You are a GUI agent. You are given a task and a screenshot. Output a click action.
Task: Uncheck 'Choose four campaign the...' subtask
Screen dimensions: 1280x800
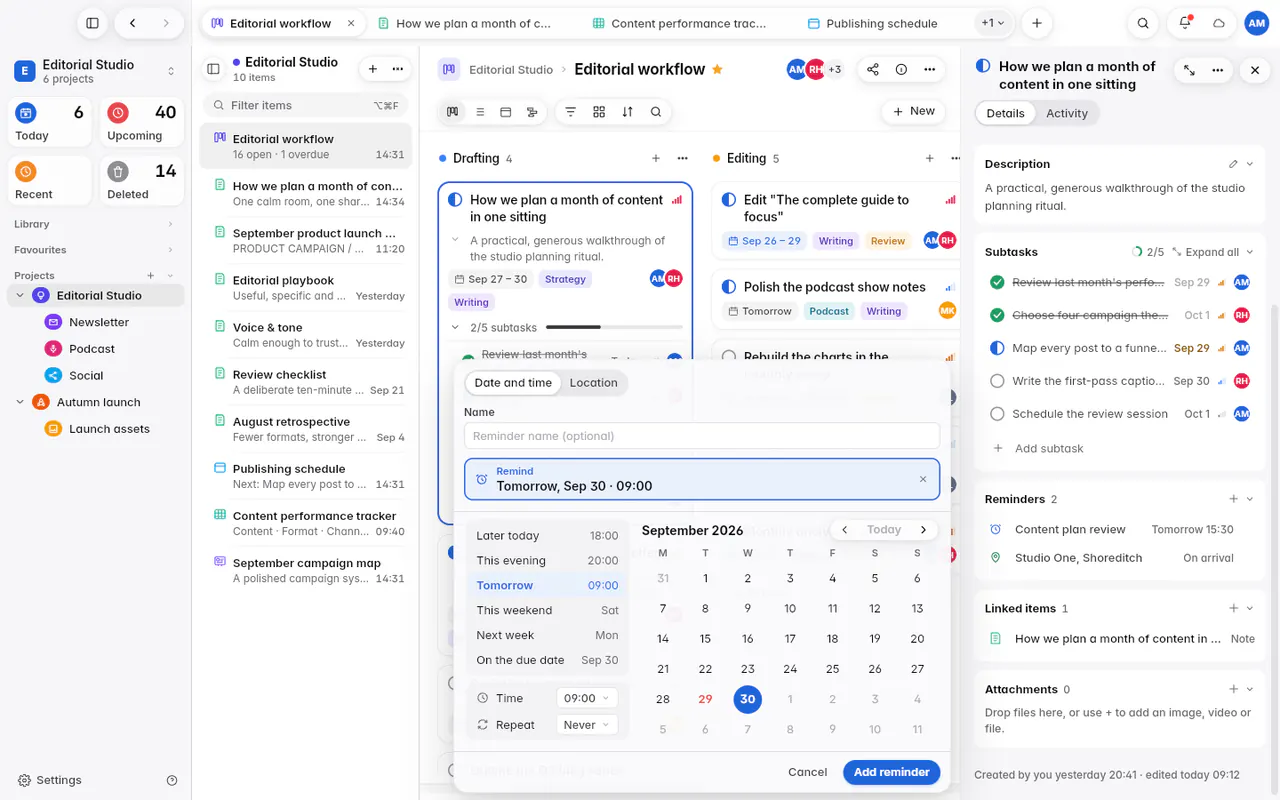[997, 315]
